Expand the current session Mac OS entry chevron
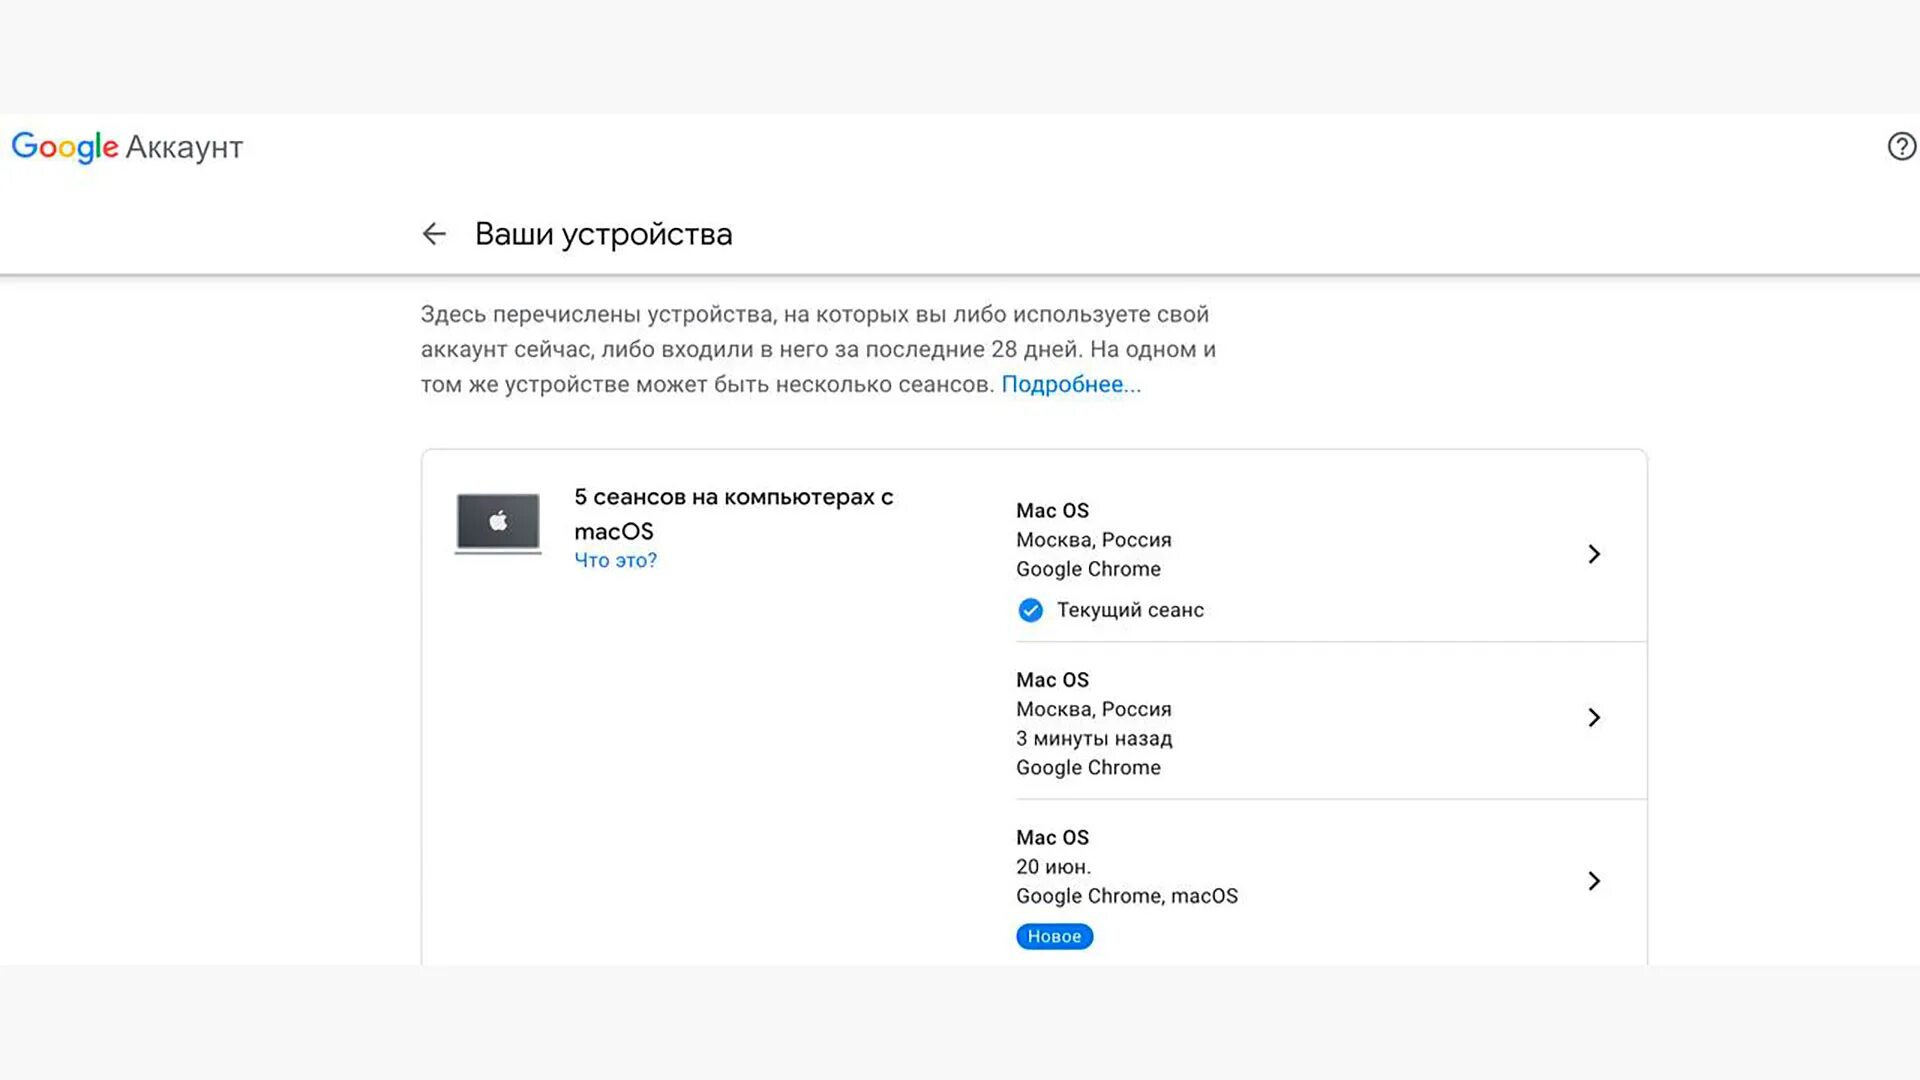The height and width of the screenshot is (1080, 1920). click(x=1594, y=554)
